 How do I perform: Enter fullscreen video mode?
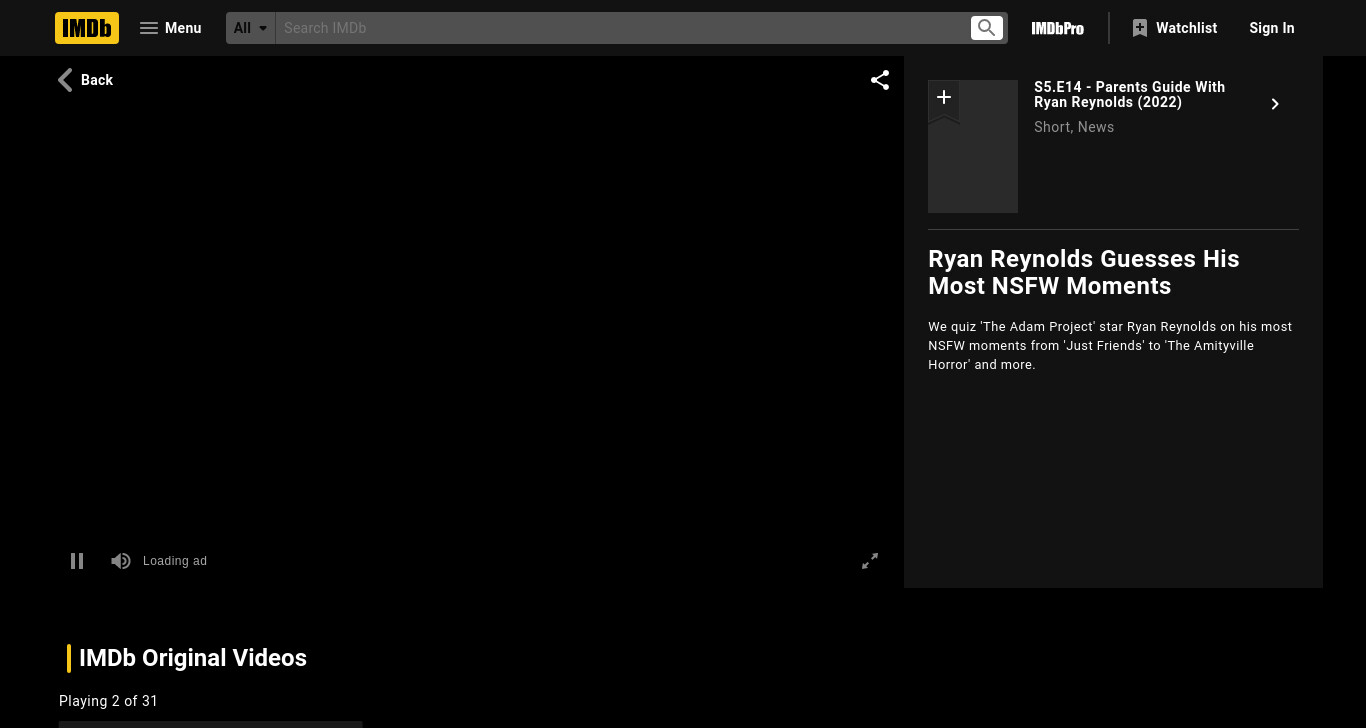tap(870, 561)
